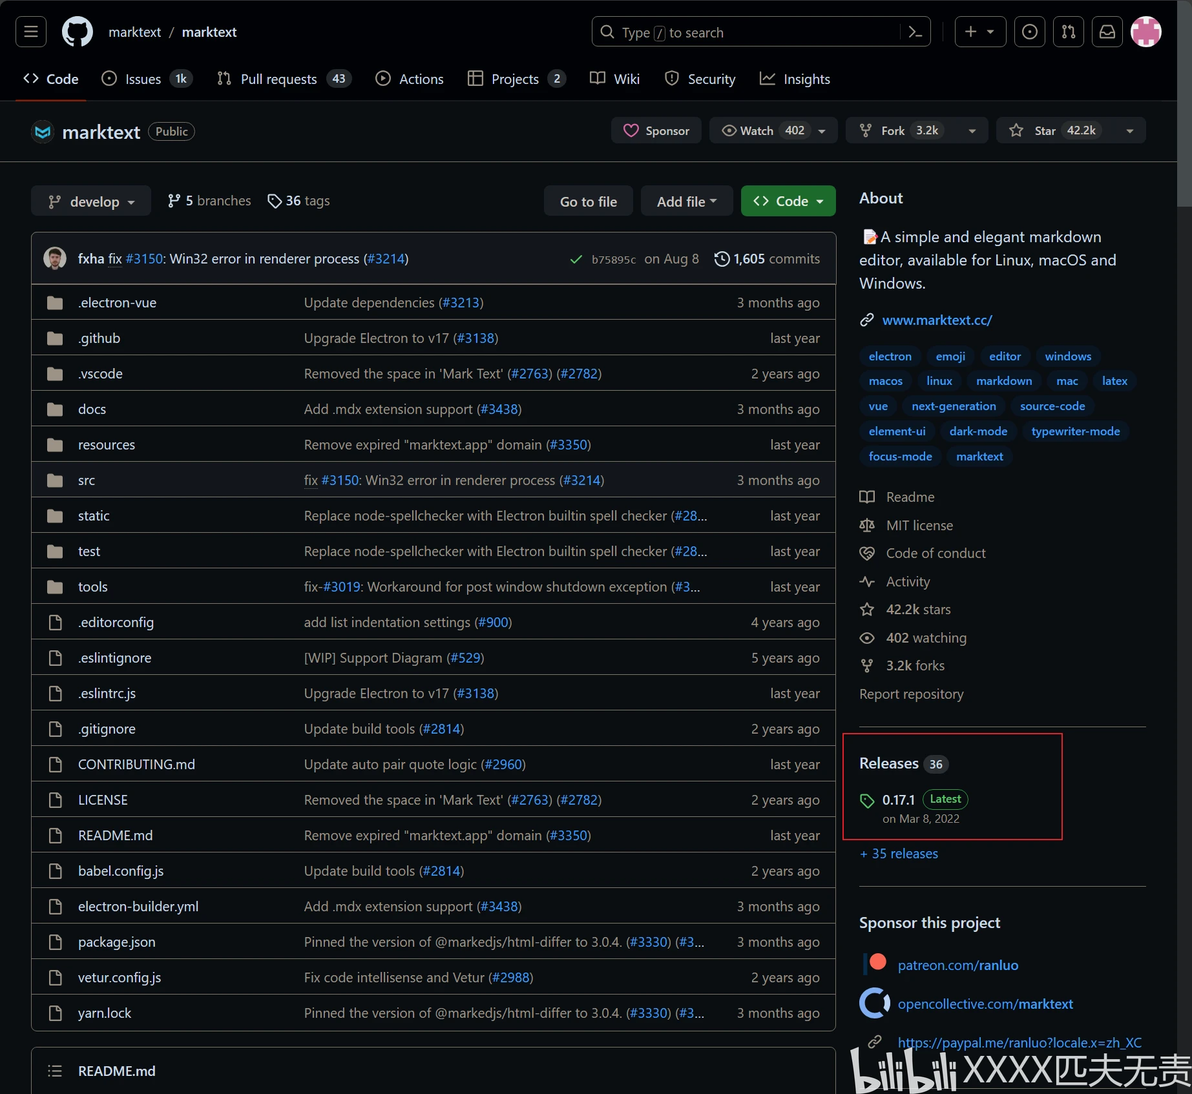The image size is (1192, 1094).
Task: Click the Sponsor heart button
Action: [x=657, y=131]
